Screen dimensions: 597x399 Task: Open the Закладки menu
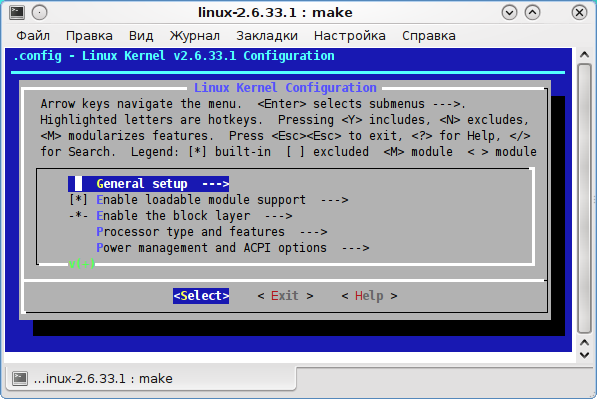(267, 36)
